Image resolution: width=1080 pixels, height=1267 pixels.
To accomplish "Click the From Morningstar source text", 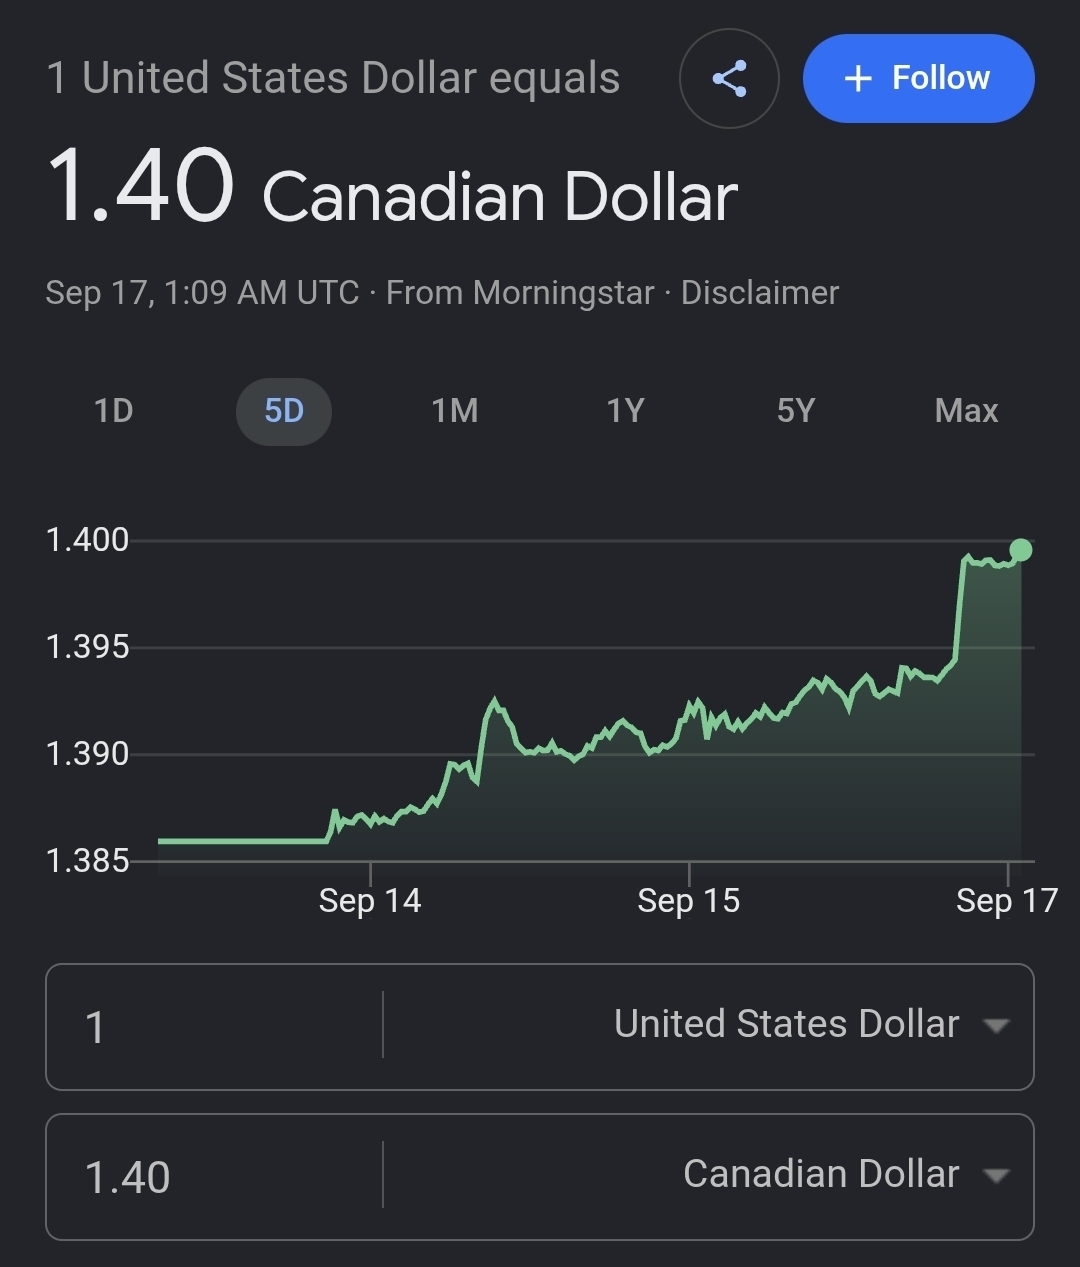I will (x=520, y=293).
